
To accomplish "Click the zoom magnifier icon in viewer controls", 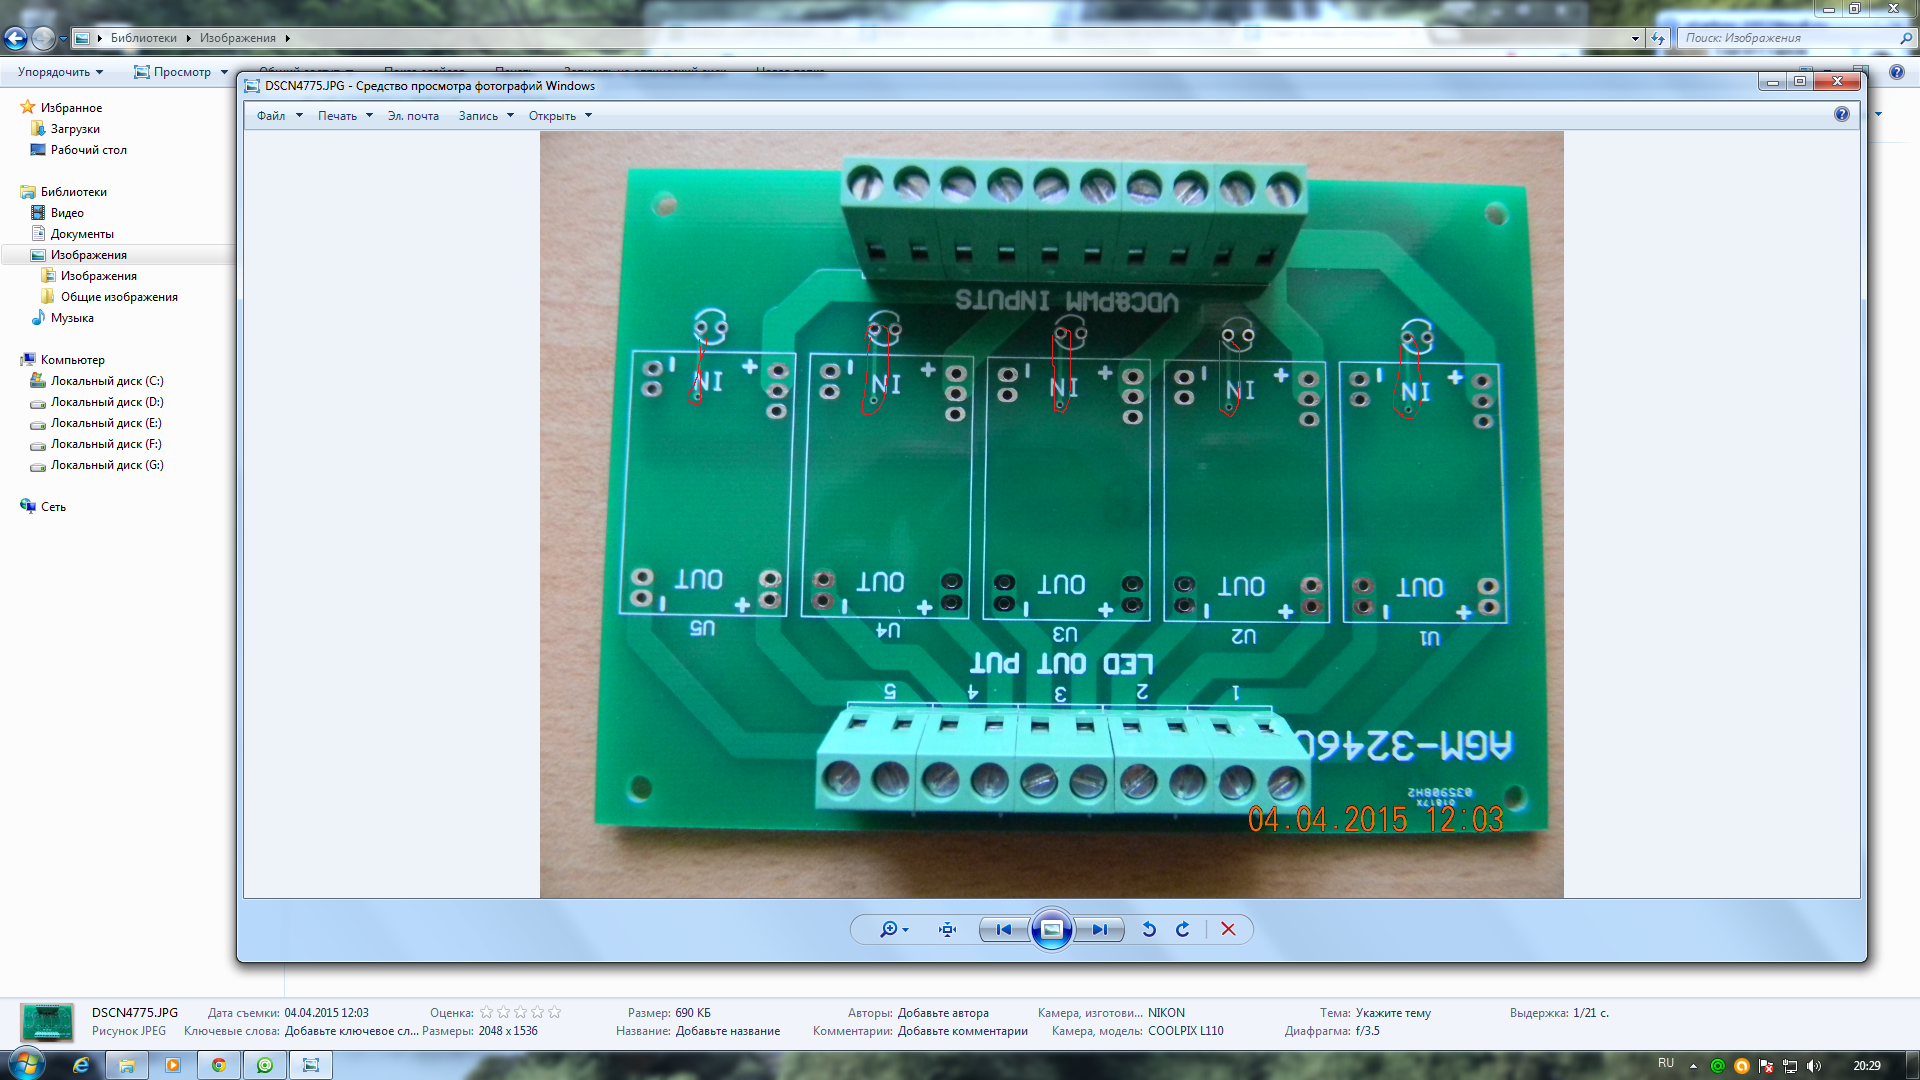I will point(889,929).
